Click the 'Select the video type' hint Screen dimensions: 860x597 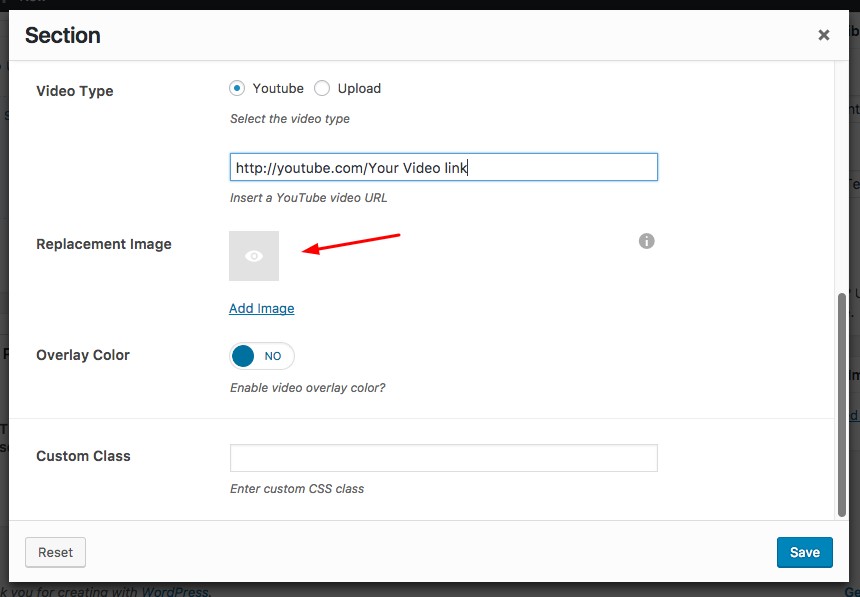(x=290, y=119)
